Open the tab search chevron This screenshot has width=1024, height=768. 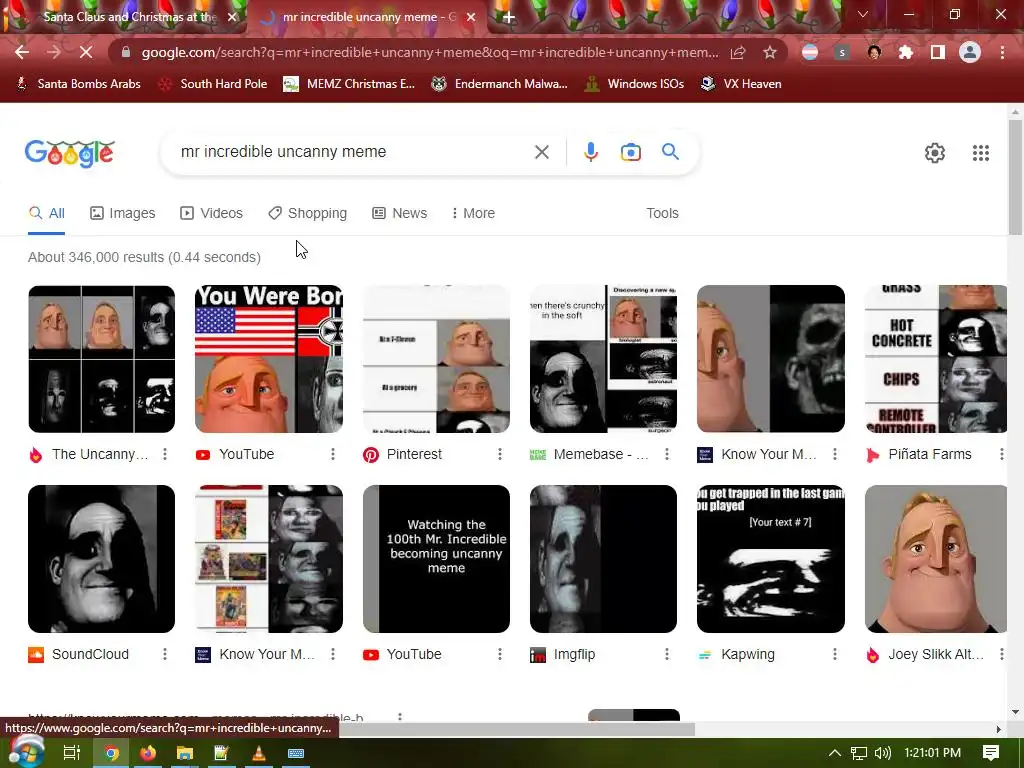pos(863,14)
